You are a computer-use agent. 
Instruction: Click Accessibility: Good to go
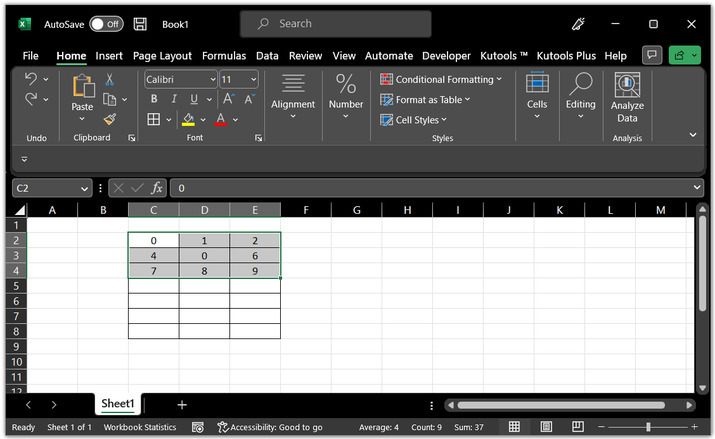270,427
